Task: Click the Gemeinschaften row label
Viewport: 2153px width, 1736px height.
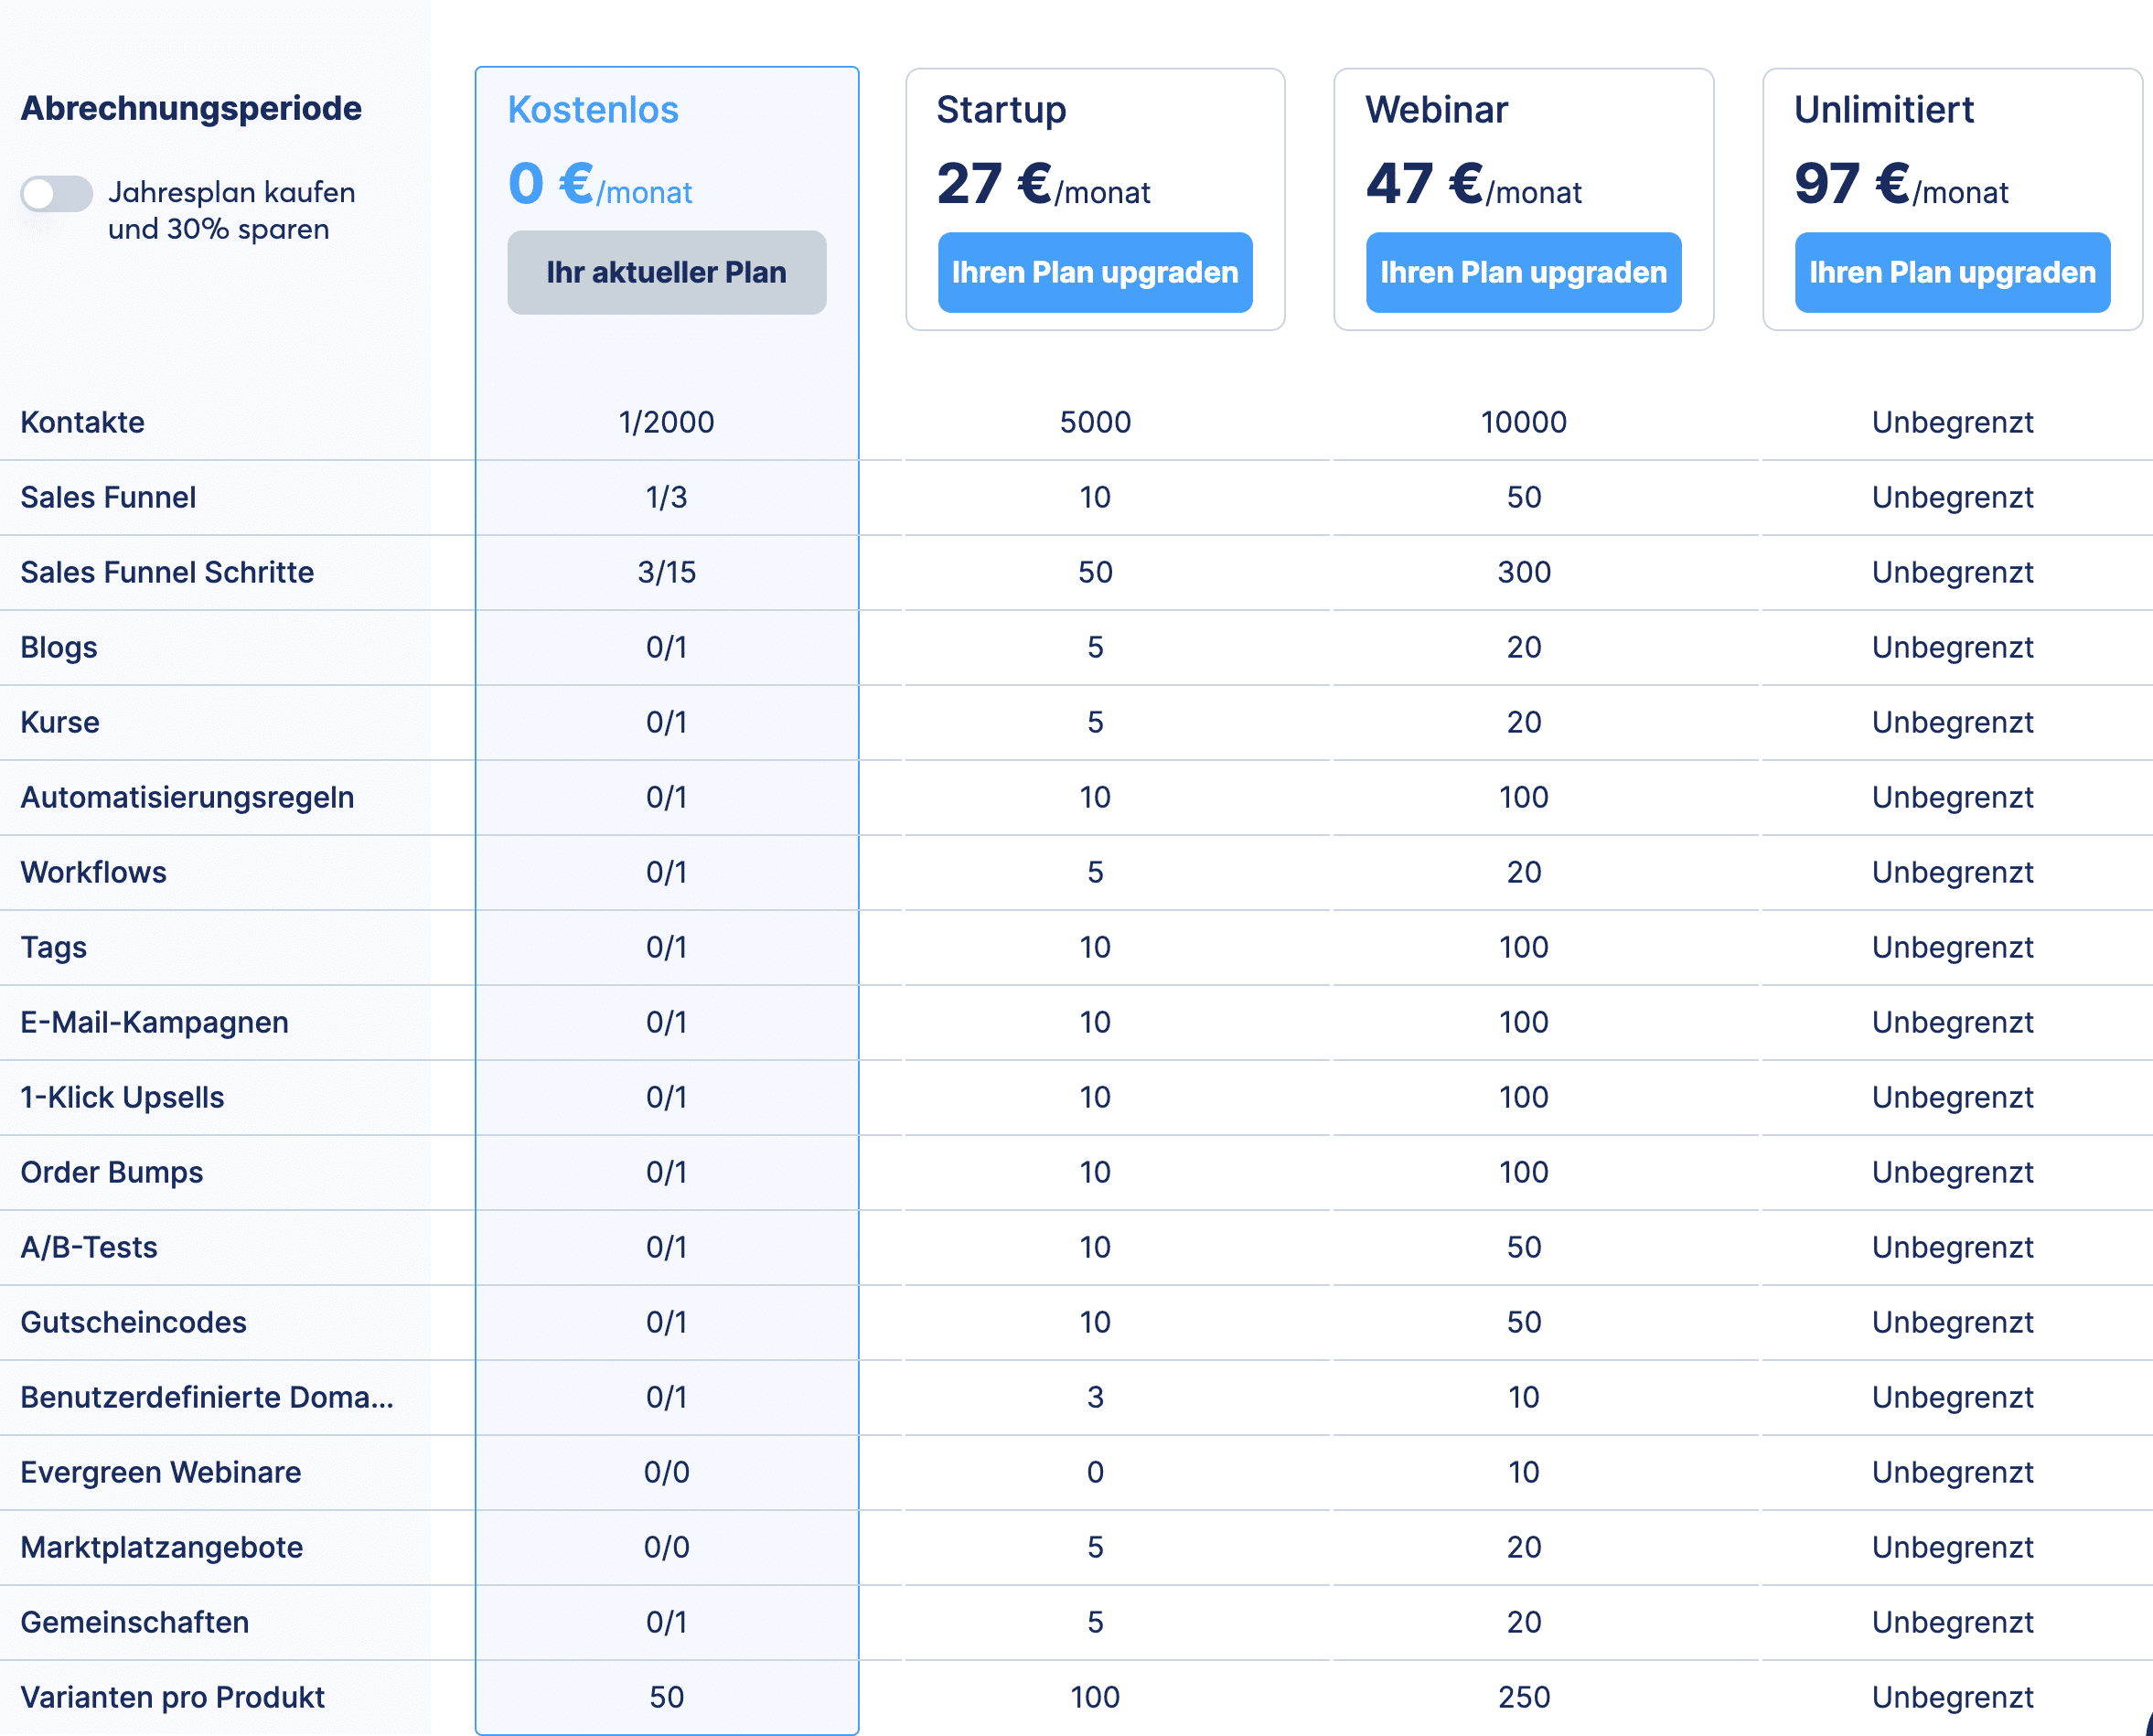Action: (x=135, y=1622)
